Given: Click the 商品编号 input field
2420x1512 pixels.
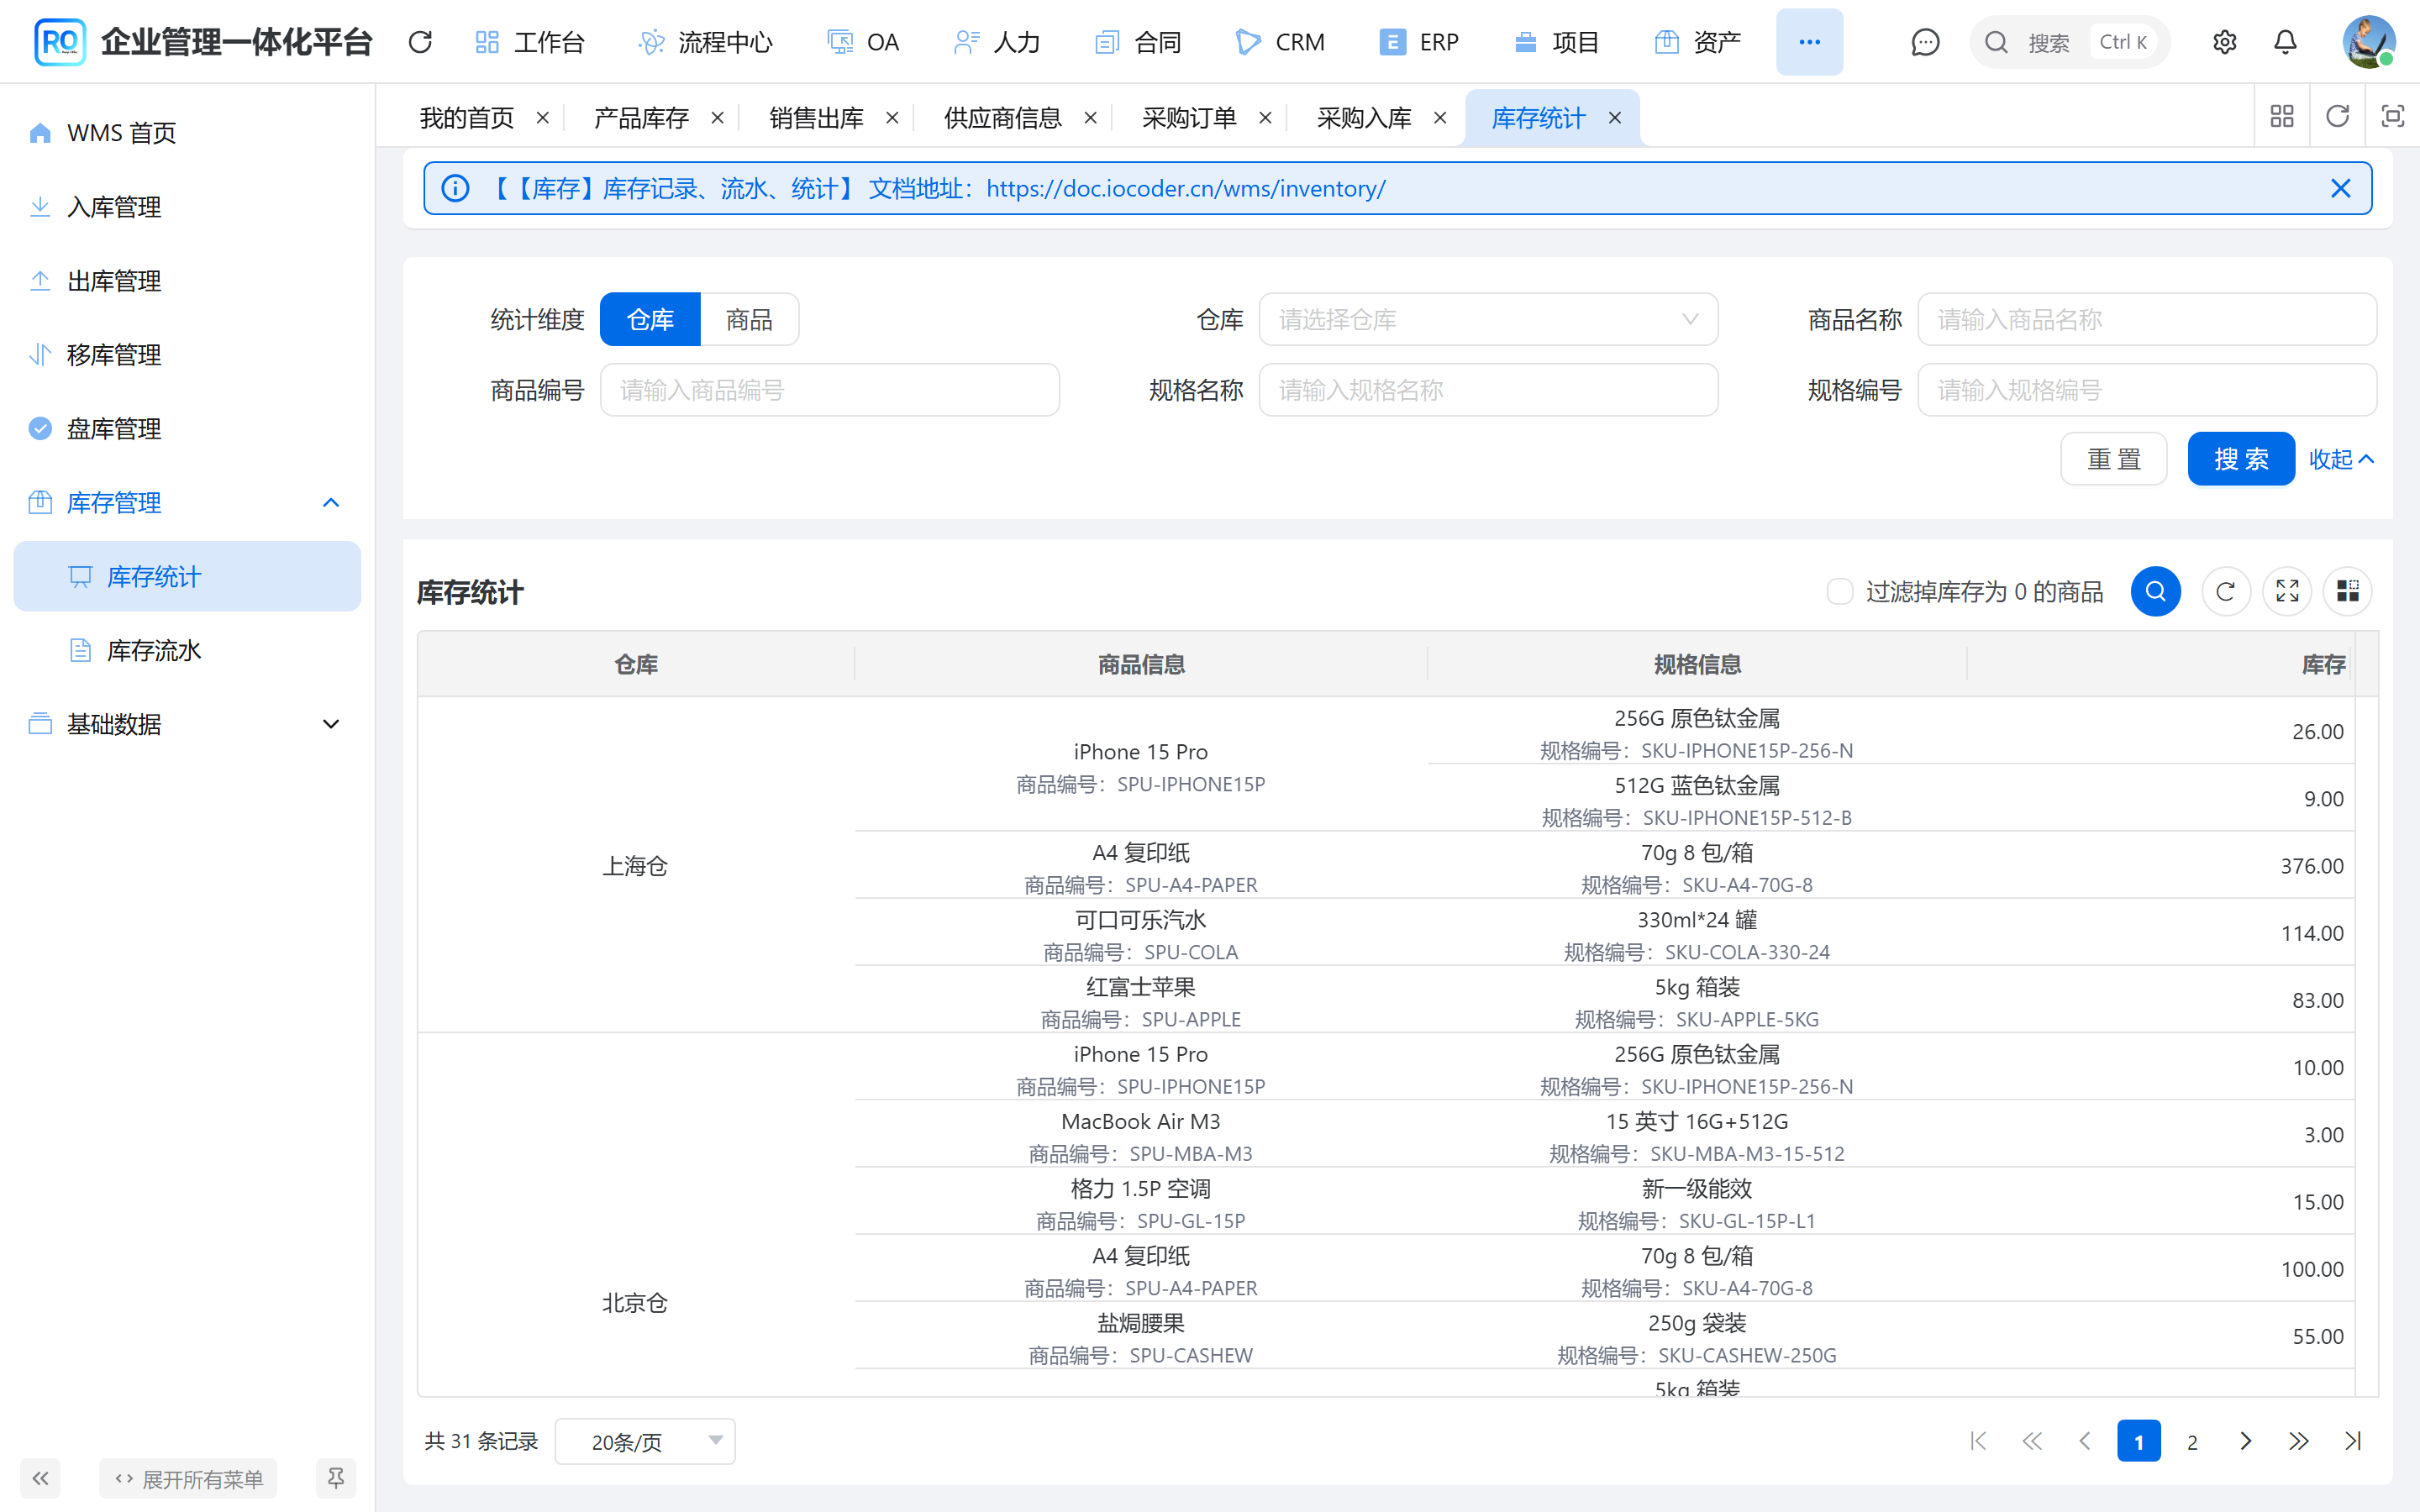Looking at the screenshot, I should [x=829, y=390].
